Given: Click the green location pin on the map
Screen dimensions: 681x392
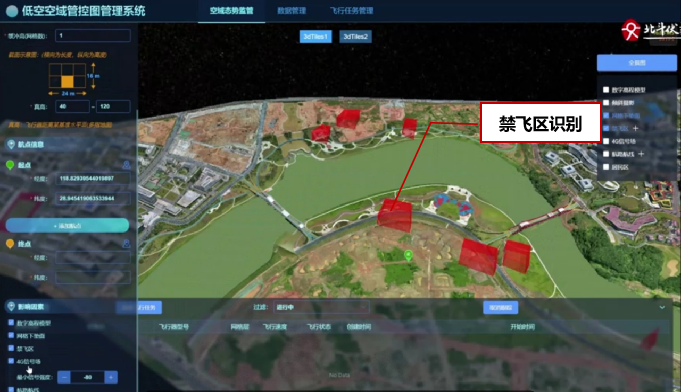Looking at the screenshot, I should point(408,255).
